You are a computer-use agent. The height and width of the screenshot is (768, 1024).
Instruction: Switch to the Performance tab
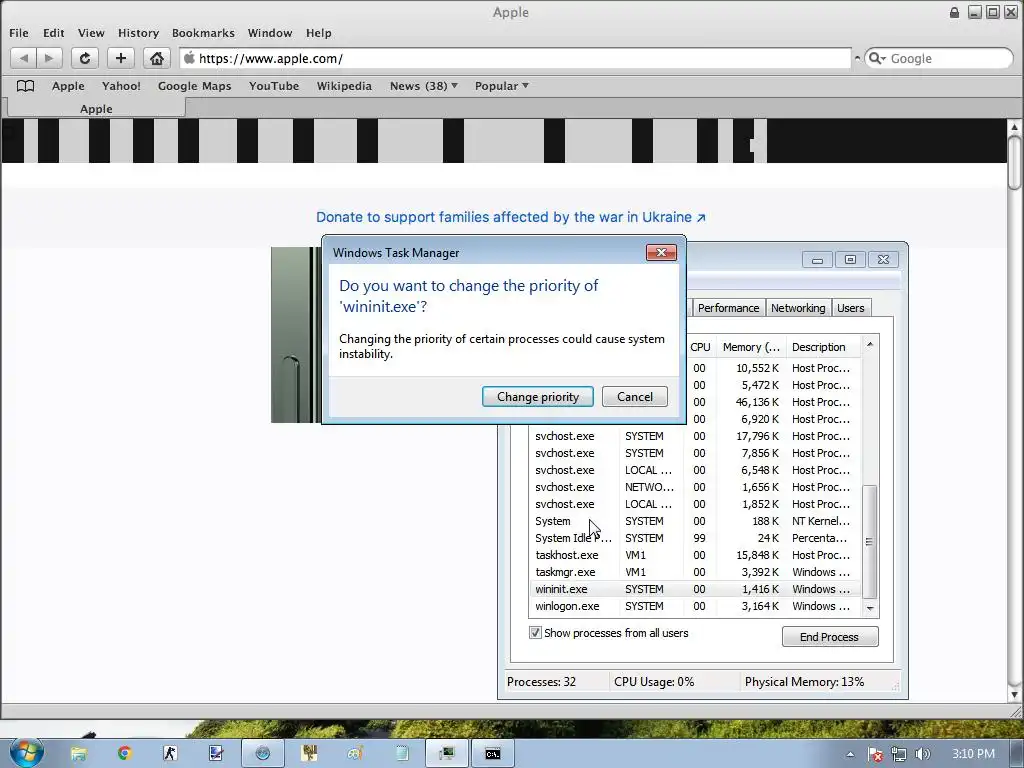click(728, 308)
